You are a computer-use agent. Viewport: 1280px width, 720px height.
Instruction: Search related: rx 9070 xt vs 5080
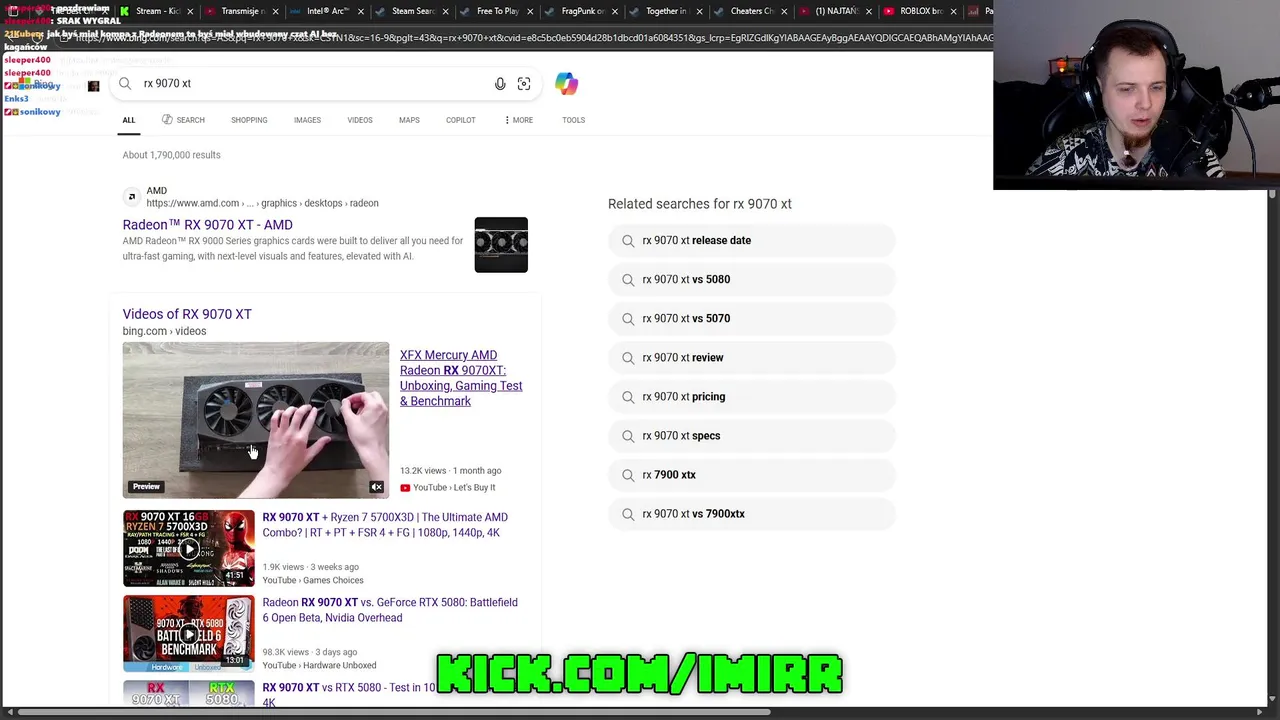pos(752,279)
